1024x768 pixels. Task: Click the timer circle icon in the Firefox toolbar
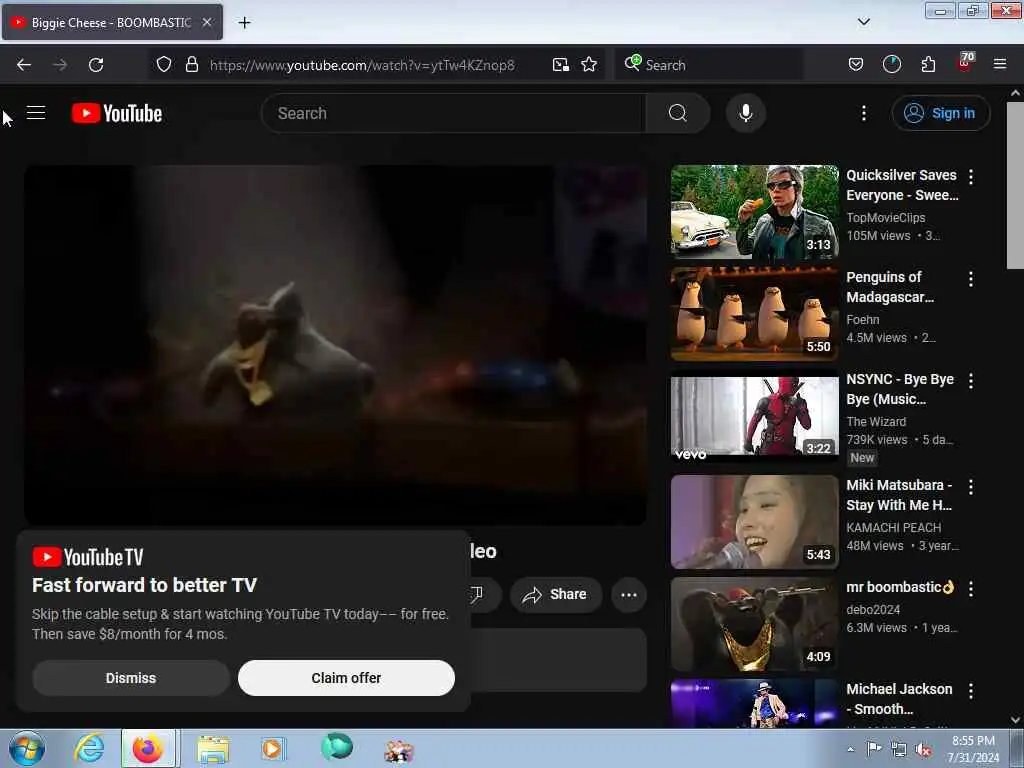click(891, 65)
